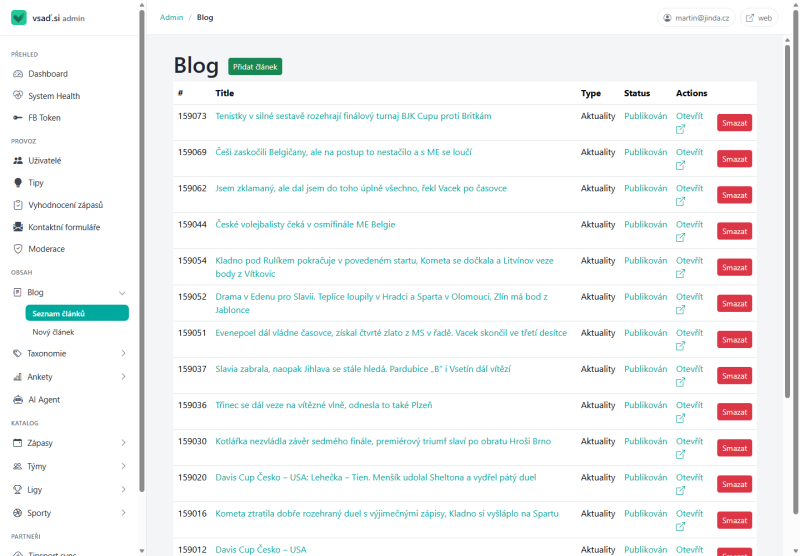
Task: Click the AI Agent robot icon
Action: click(x=18, y=400)
